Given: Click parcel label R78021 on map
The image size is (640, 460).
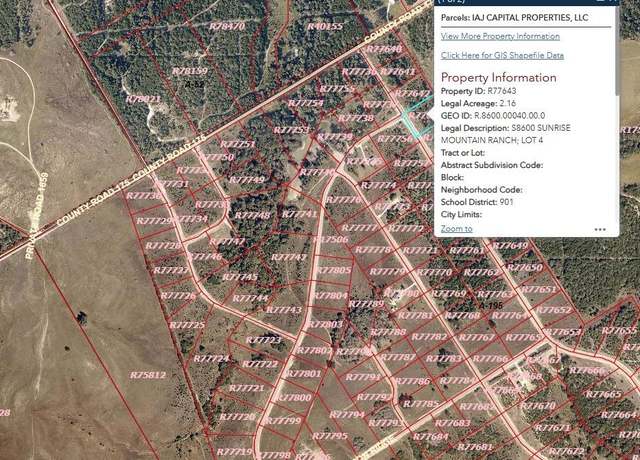Looking at the screenshot, I should pyautogui.click(x=143, y=99).
